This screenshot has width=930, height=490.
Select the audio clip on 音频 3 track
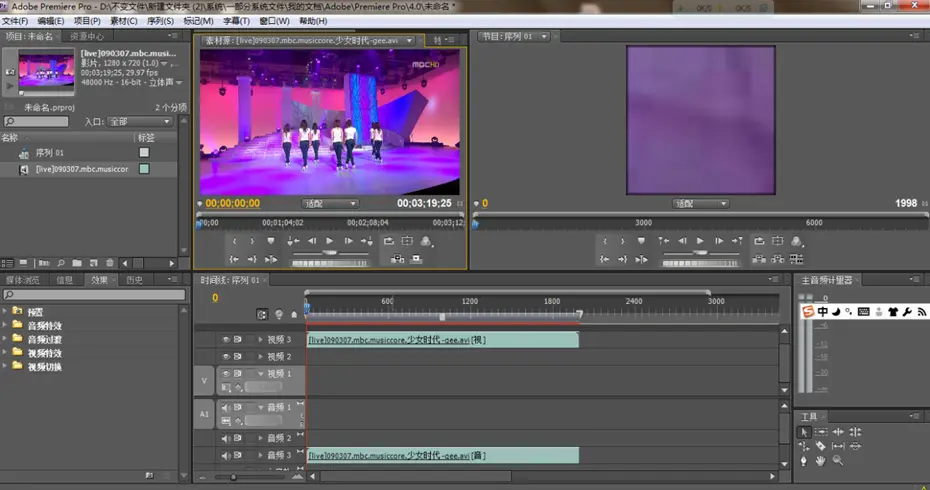tap(442, 456)
